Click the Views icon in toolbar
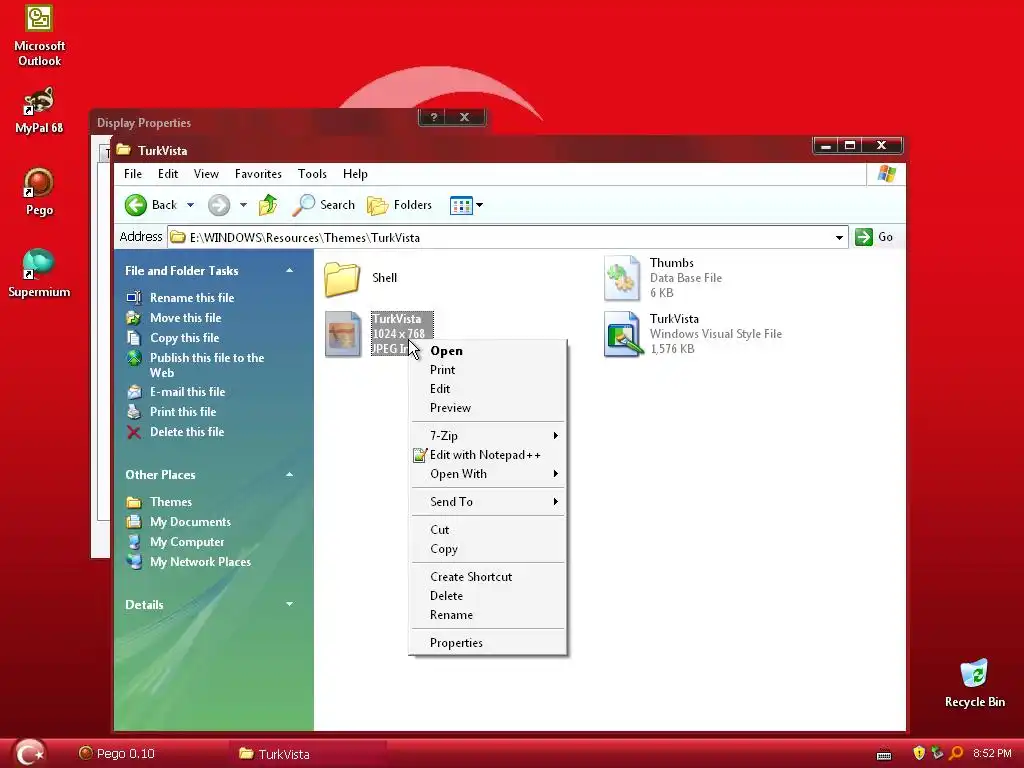 [x=461, y=205]
